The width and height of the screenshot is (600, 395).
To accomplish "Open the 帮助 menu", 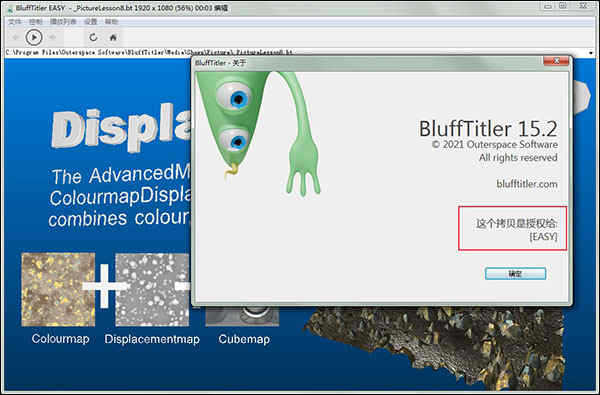I will [x=111, y=22].
